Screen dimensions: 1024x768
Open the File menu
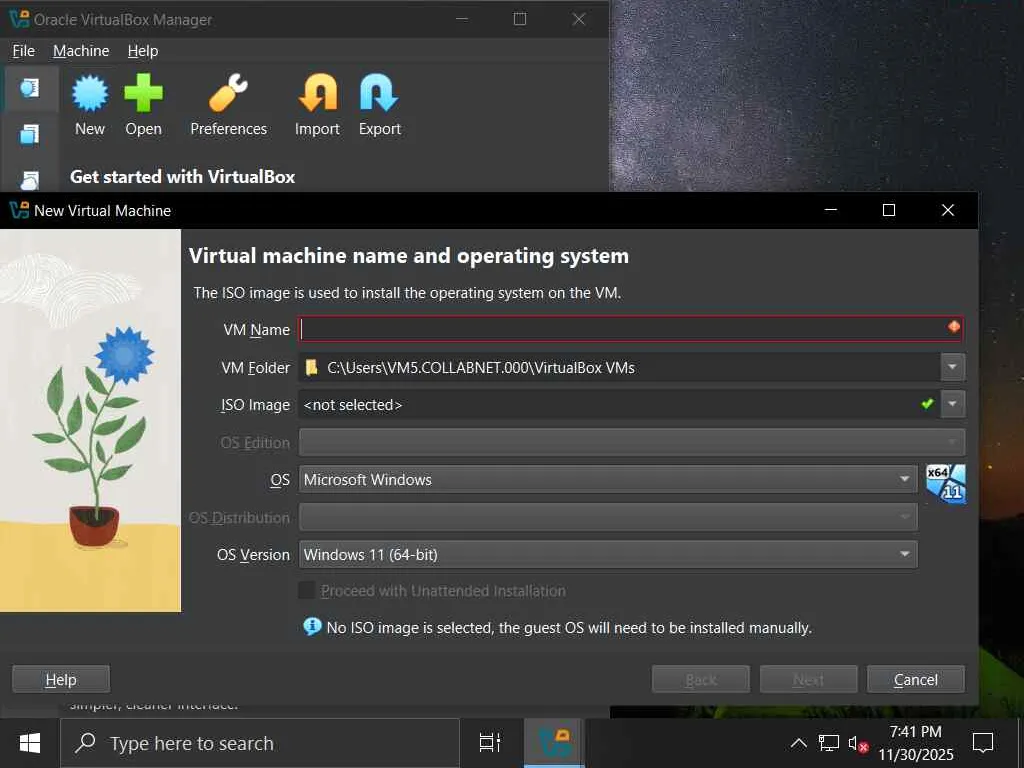[24, 51]
